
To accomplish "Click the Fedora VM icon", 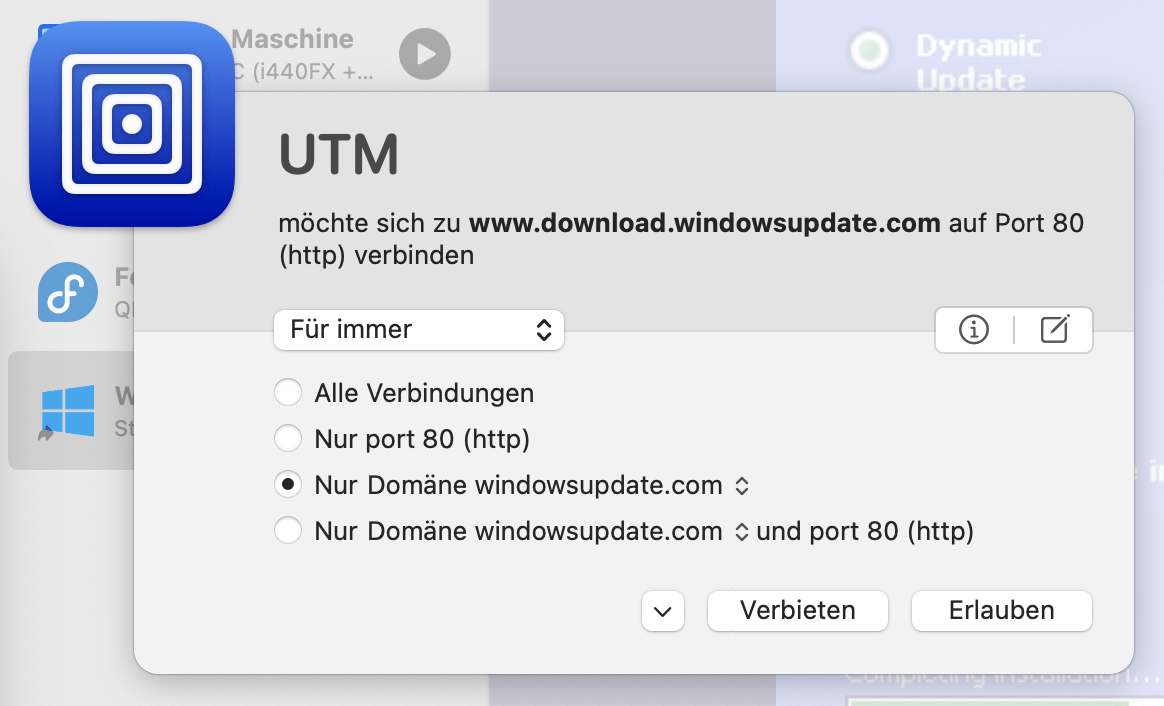I will click(66, 292).
